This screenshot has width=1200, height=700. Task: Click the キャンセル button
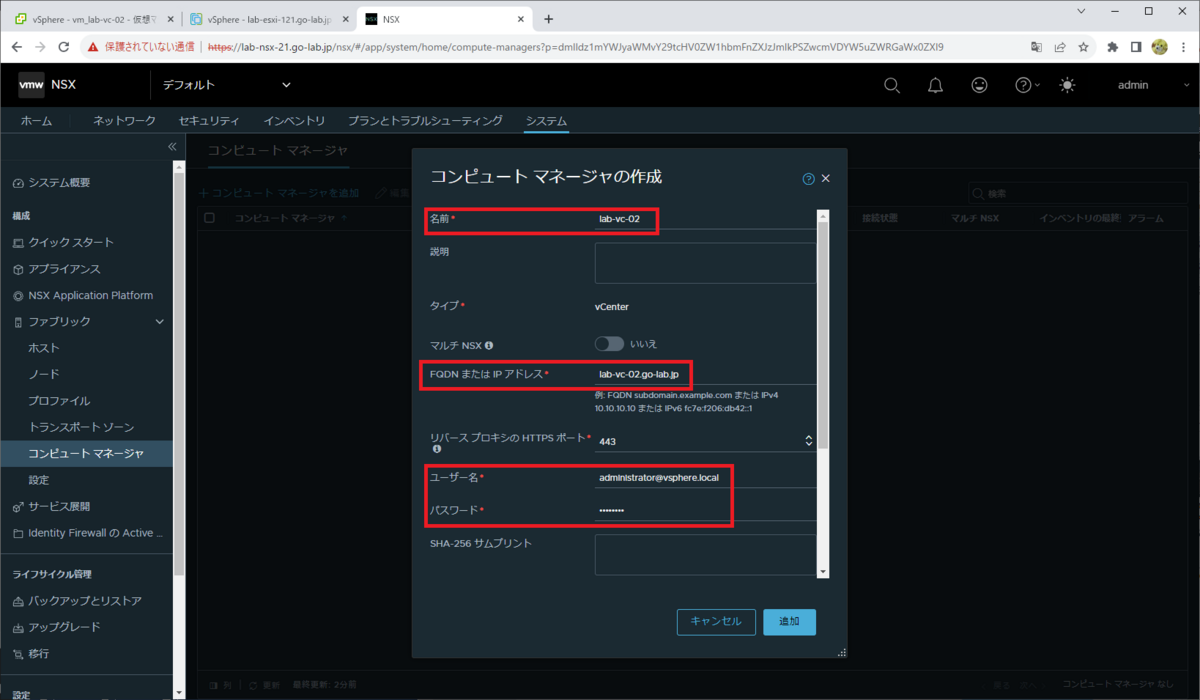(x=716, y=621)
